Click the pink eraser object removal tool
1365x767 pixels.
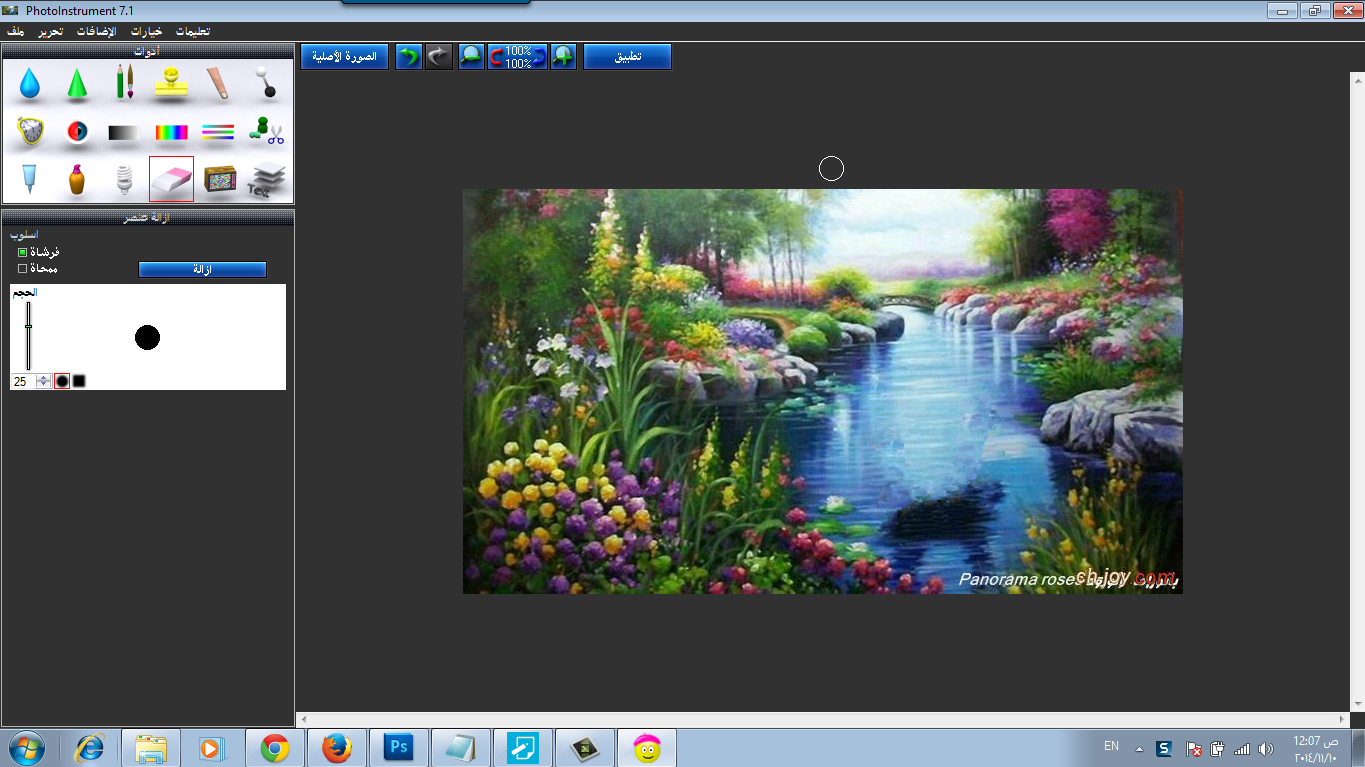[172, 179]
